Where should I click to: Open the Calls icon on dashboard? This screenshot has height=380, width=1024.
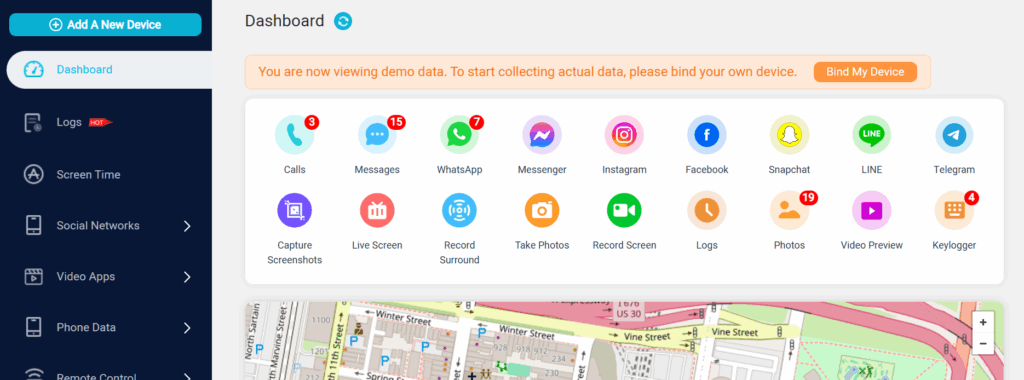295,135
